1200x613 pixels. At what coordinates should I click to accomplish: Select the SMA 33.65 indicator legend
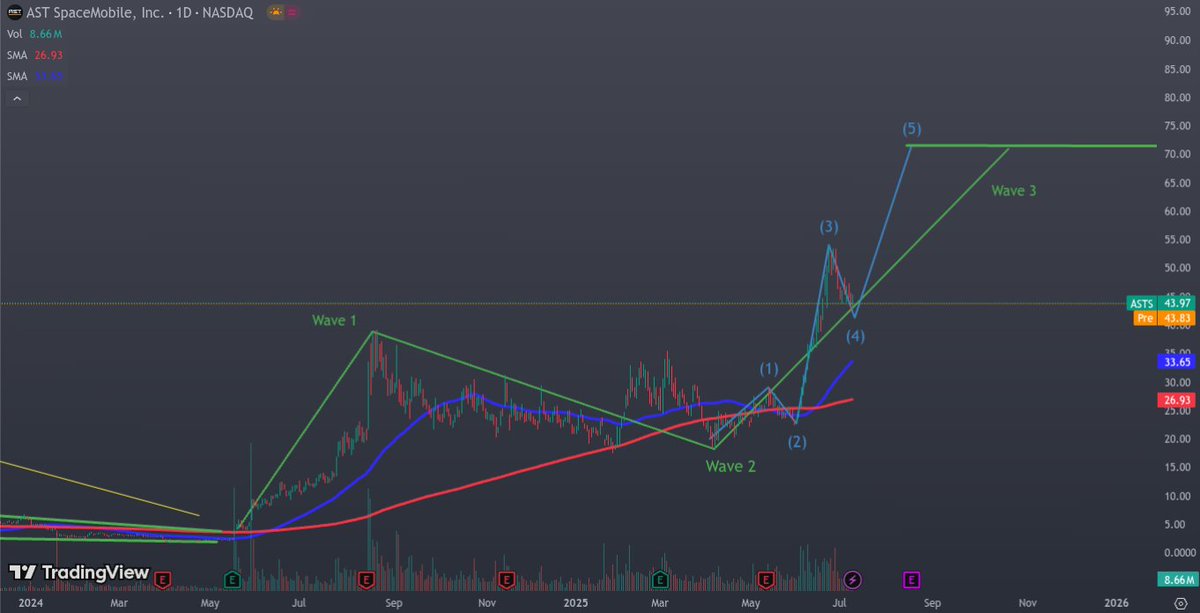(x=35, y=76)
